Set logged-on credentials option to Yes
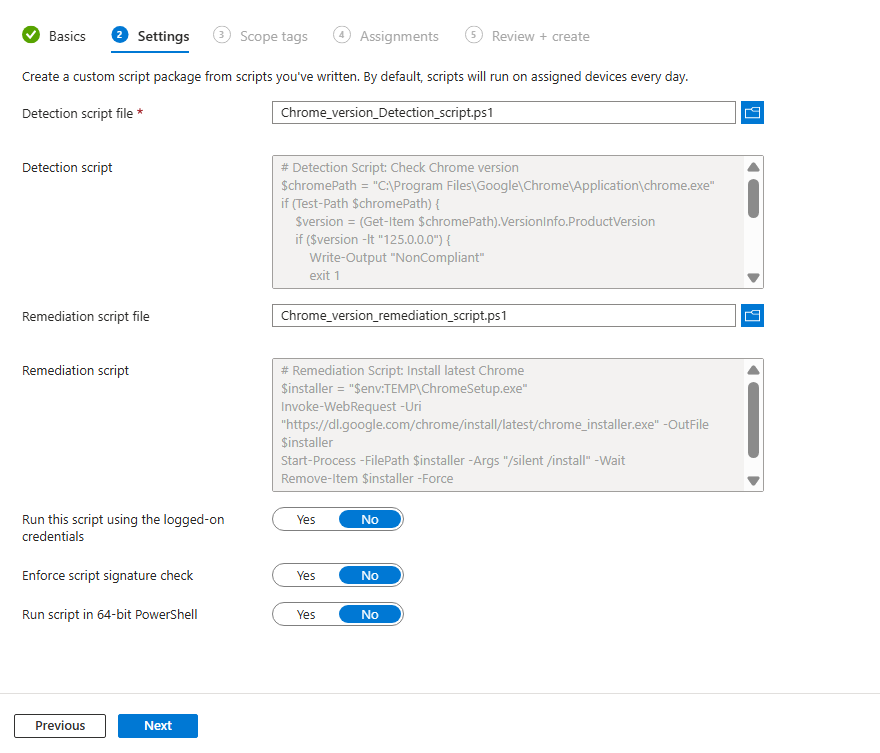This screenshot has height=753, width=880. [306, 520]
